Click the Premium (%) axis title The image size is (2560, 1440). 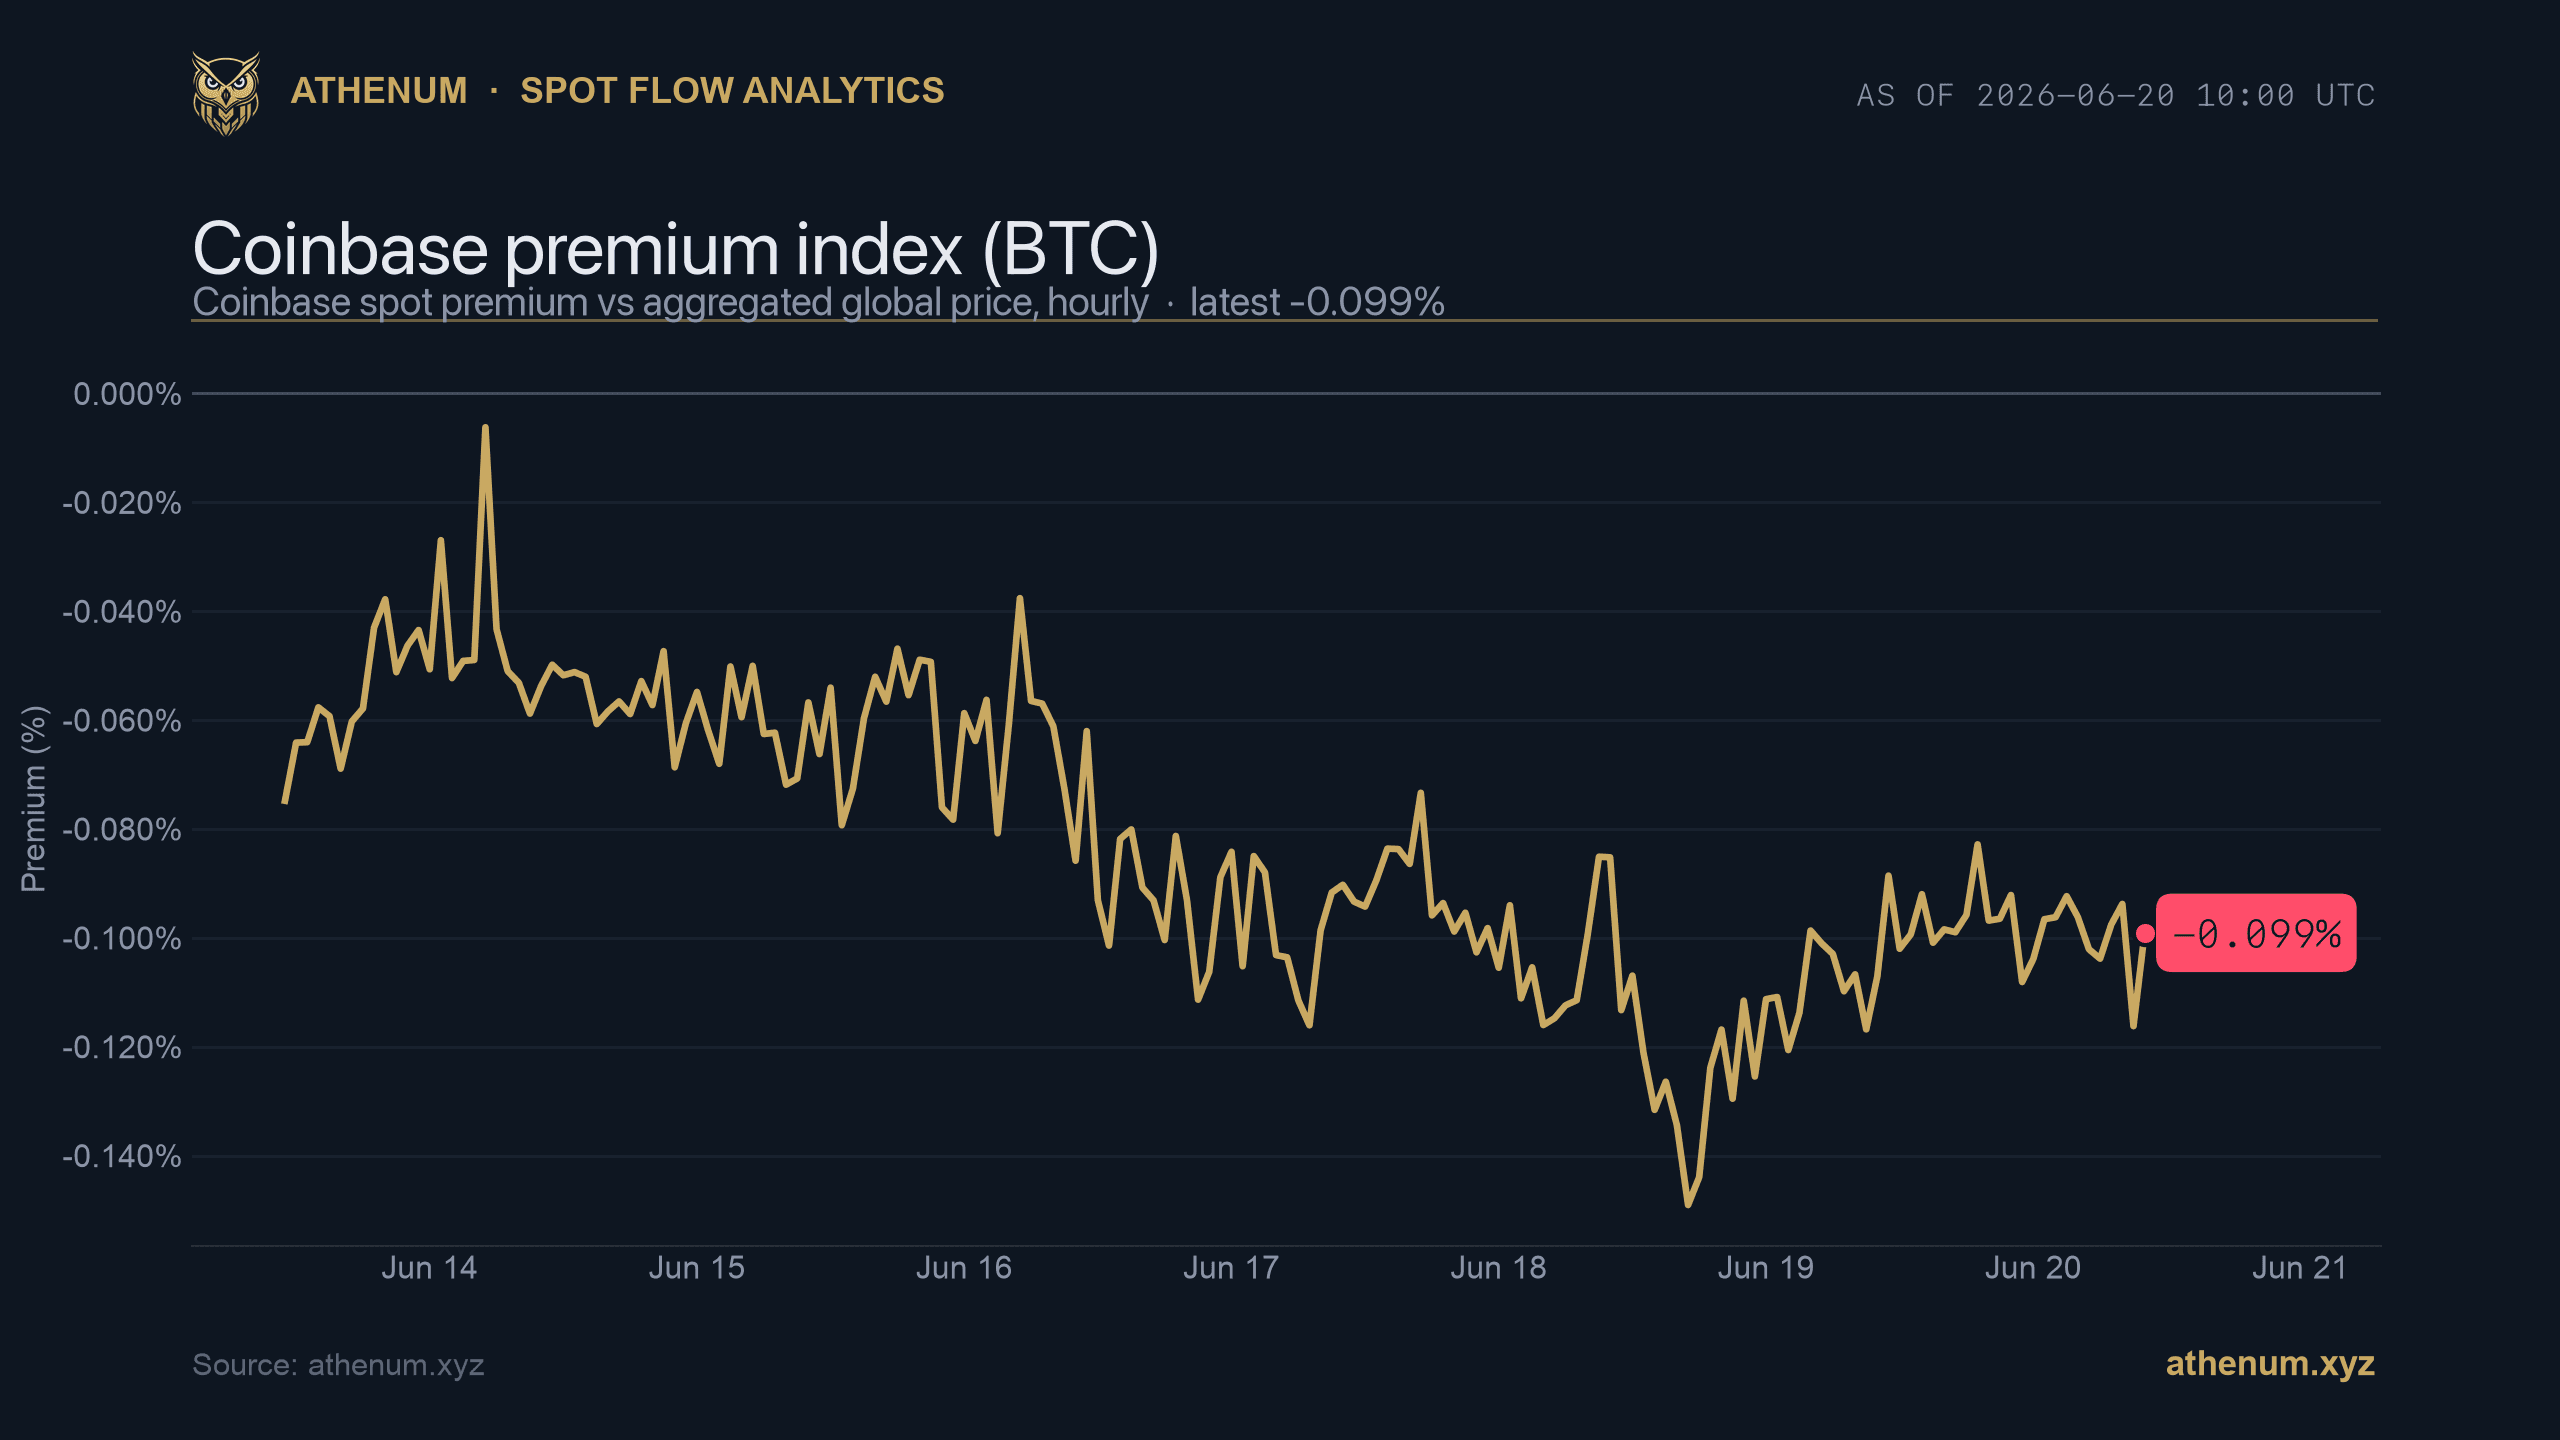[x=34, y=798]
